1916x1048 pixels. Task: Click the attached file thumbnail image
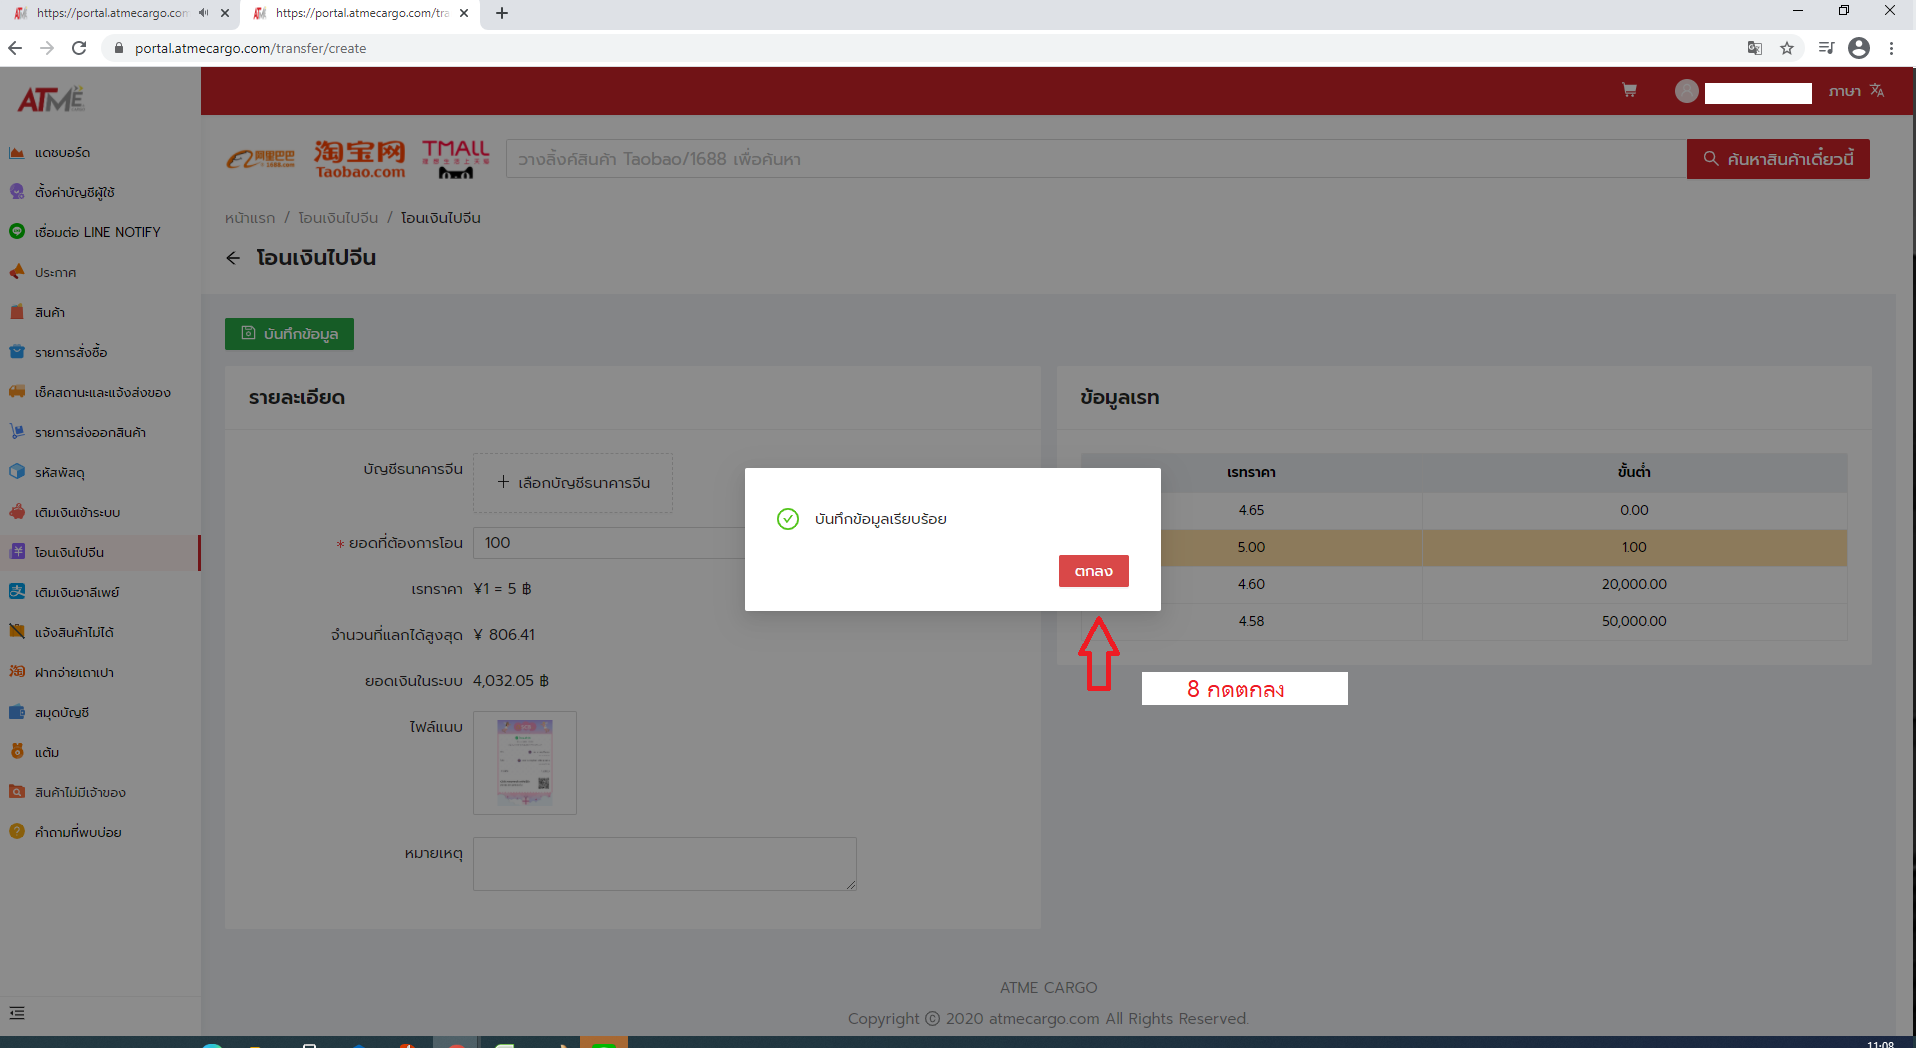[x=525, y=763]
